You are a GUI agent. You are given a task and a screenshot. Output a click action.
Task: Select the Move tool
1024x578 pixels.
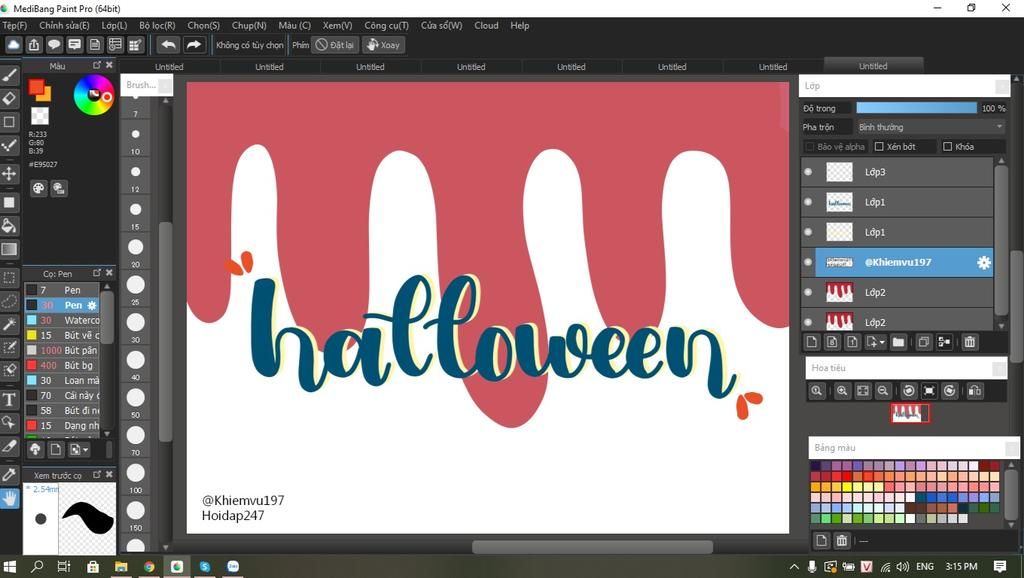[9, 173]
